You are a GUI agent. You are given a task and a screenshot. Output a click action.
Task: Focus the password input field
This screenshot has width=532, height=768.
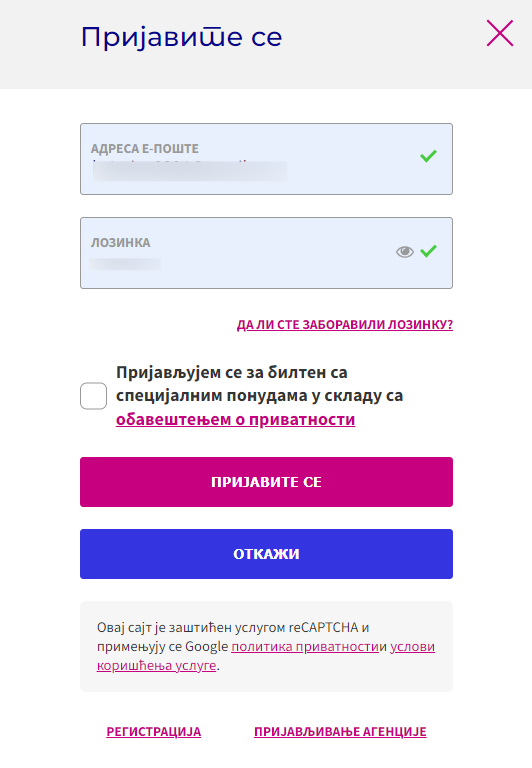(266, 253)
